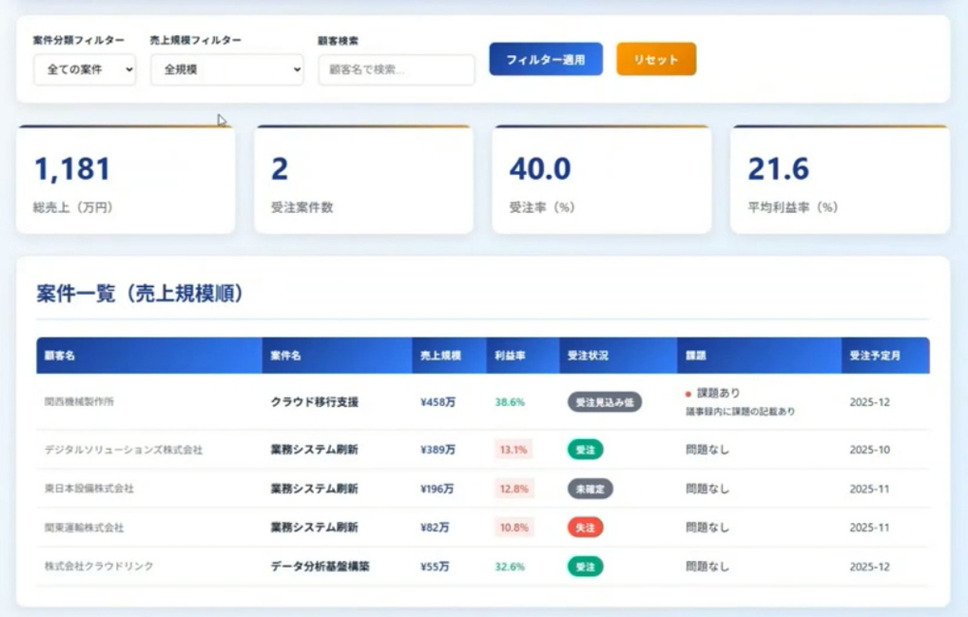Click the 売上規模 column header
This screenshot has width=968, height=617.
[x=441, y=356]
